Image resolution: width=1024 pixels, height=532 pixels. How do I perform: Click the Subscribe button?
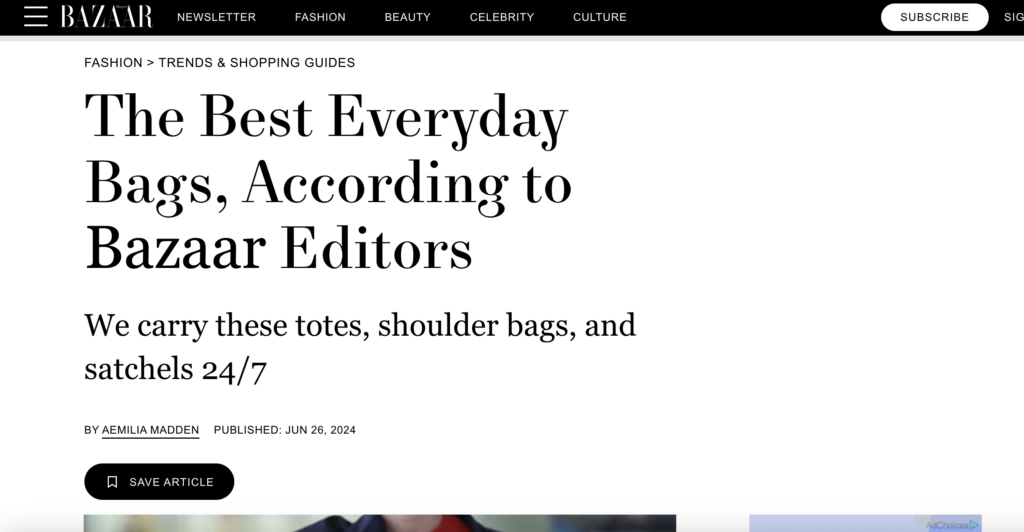935,17
